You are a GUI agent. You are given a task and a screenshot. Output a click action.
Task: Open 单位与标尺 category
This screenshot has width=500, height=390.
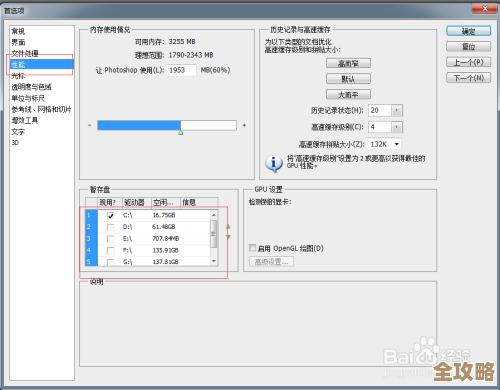click(x=28, y=98)
